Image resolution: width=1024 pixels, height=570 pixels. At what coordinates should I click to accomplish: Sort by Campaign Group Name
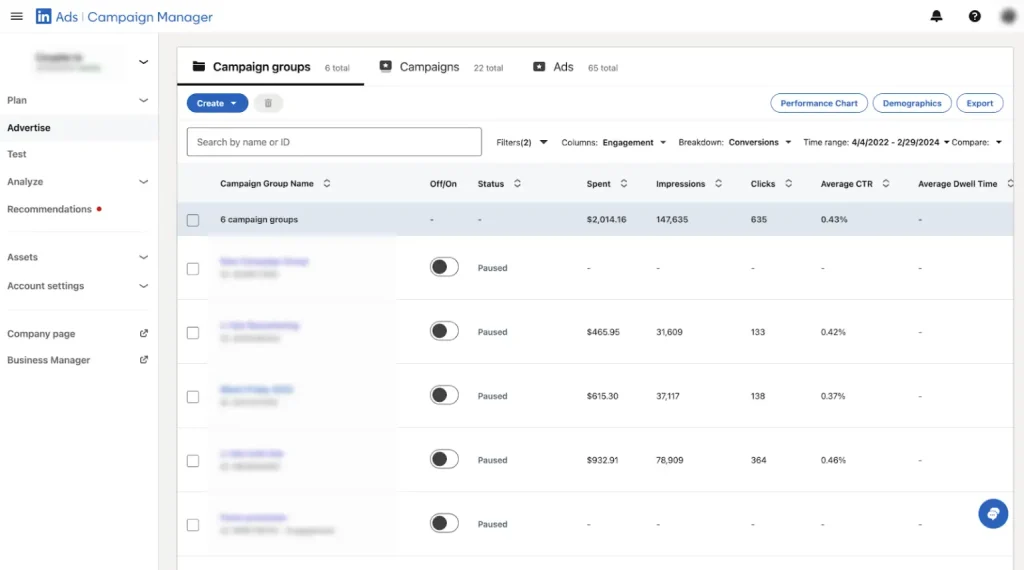click(327, 183)
